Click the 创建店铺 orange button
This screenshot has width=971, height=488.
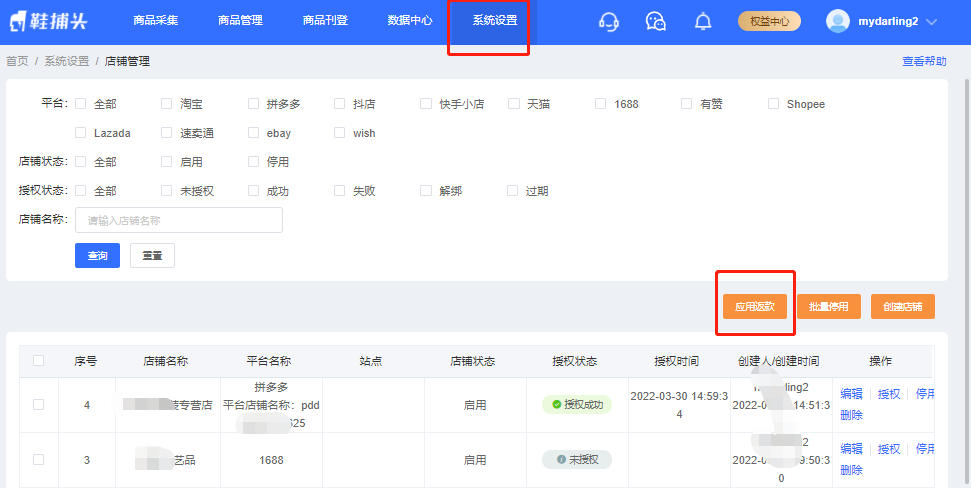tap(902, 308)
